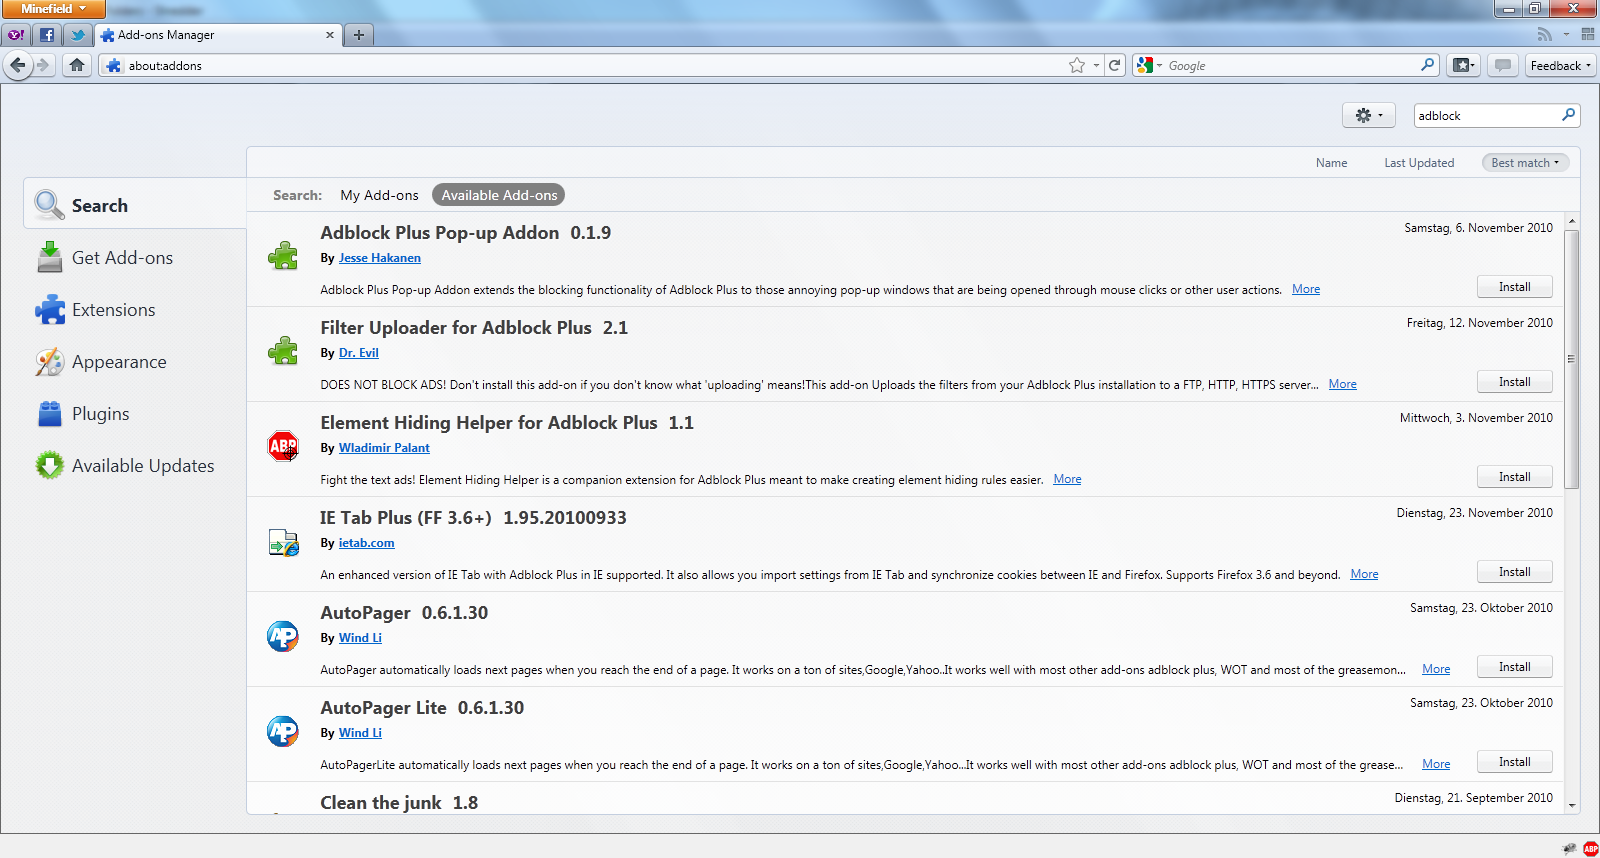Screen dimensions: 1600x858
Task: Click the vertical scrollbar of the results list
Action: pyautogui.click(x=1571, y=360)
